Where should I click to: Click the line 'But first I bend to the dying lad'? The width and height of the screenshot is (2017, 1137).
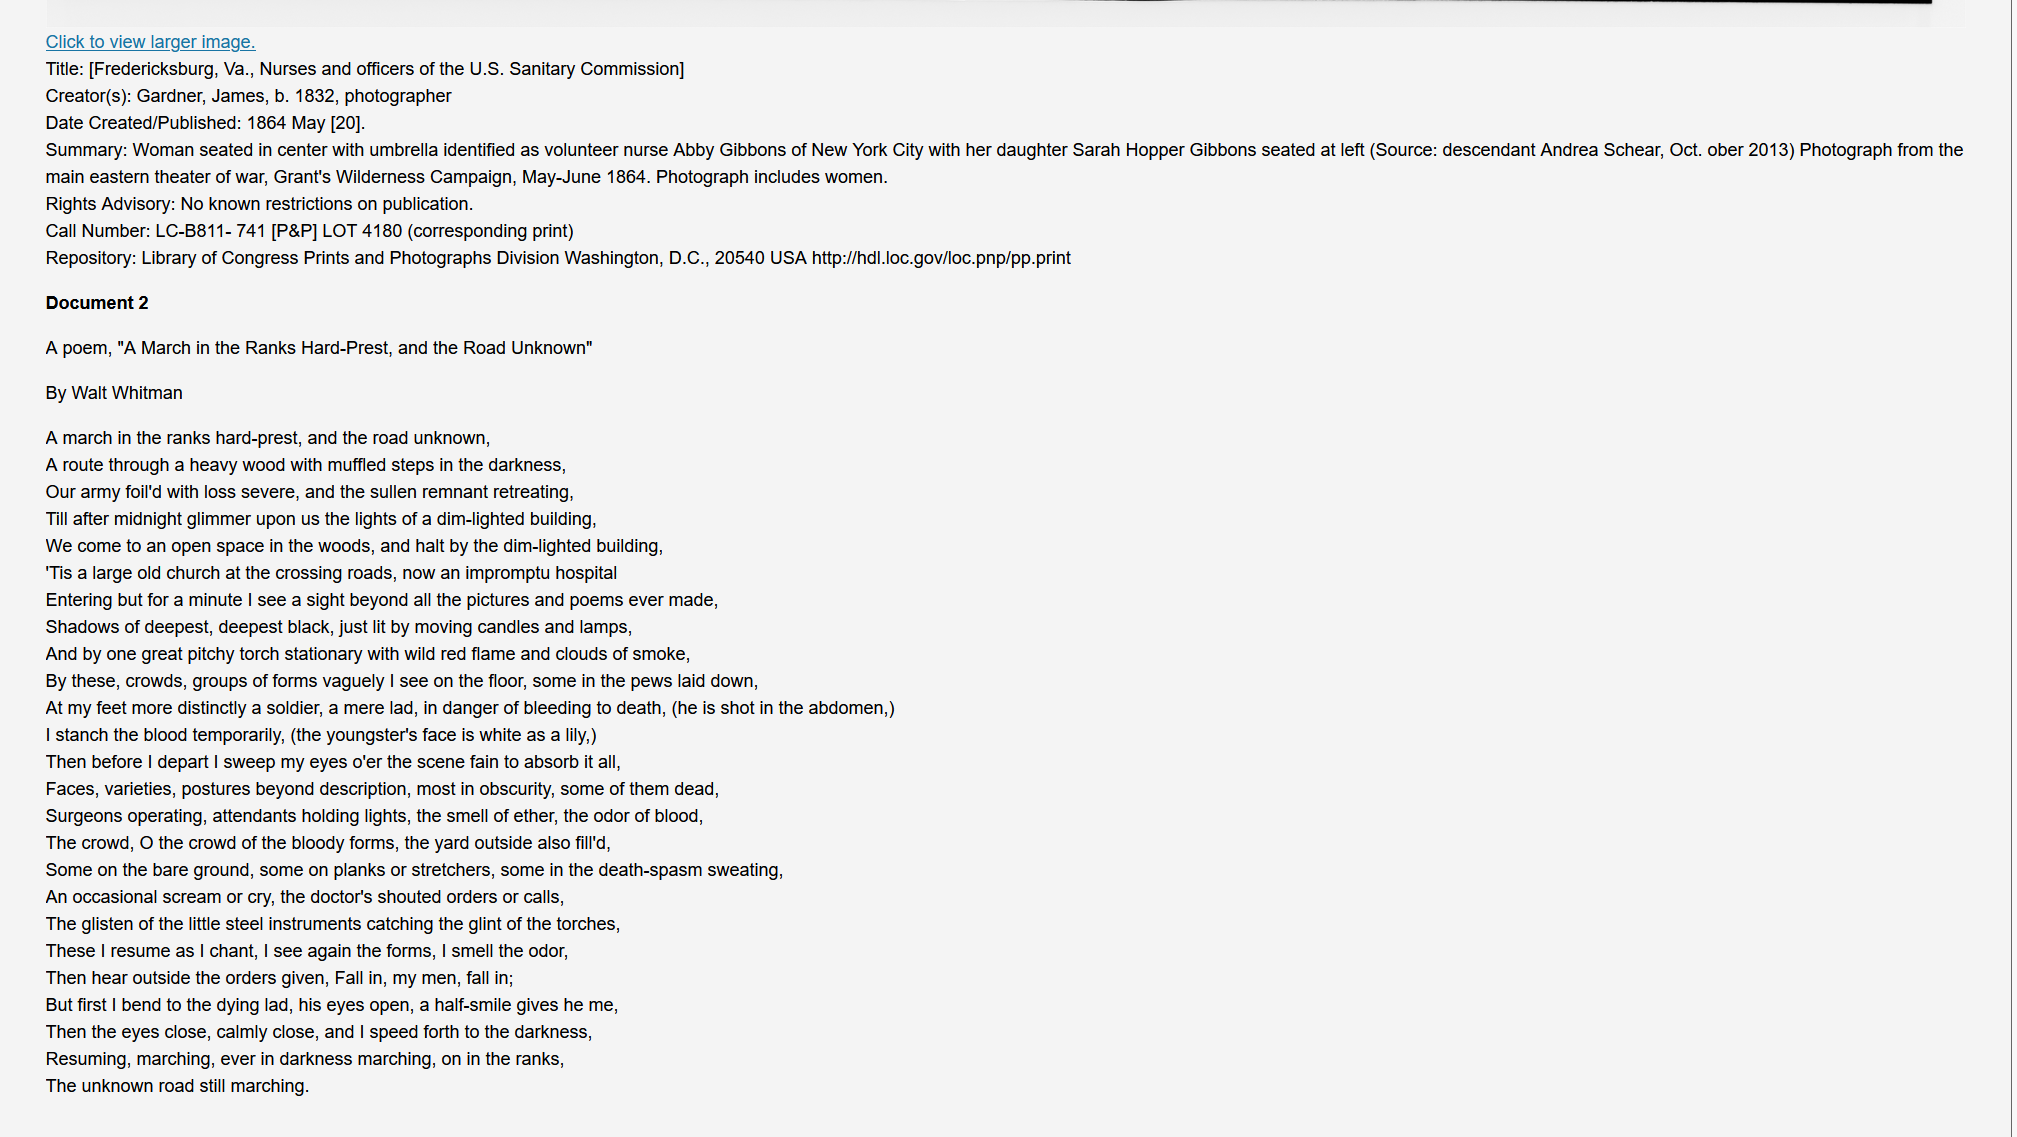[x=332, y=1005]
